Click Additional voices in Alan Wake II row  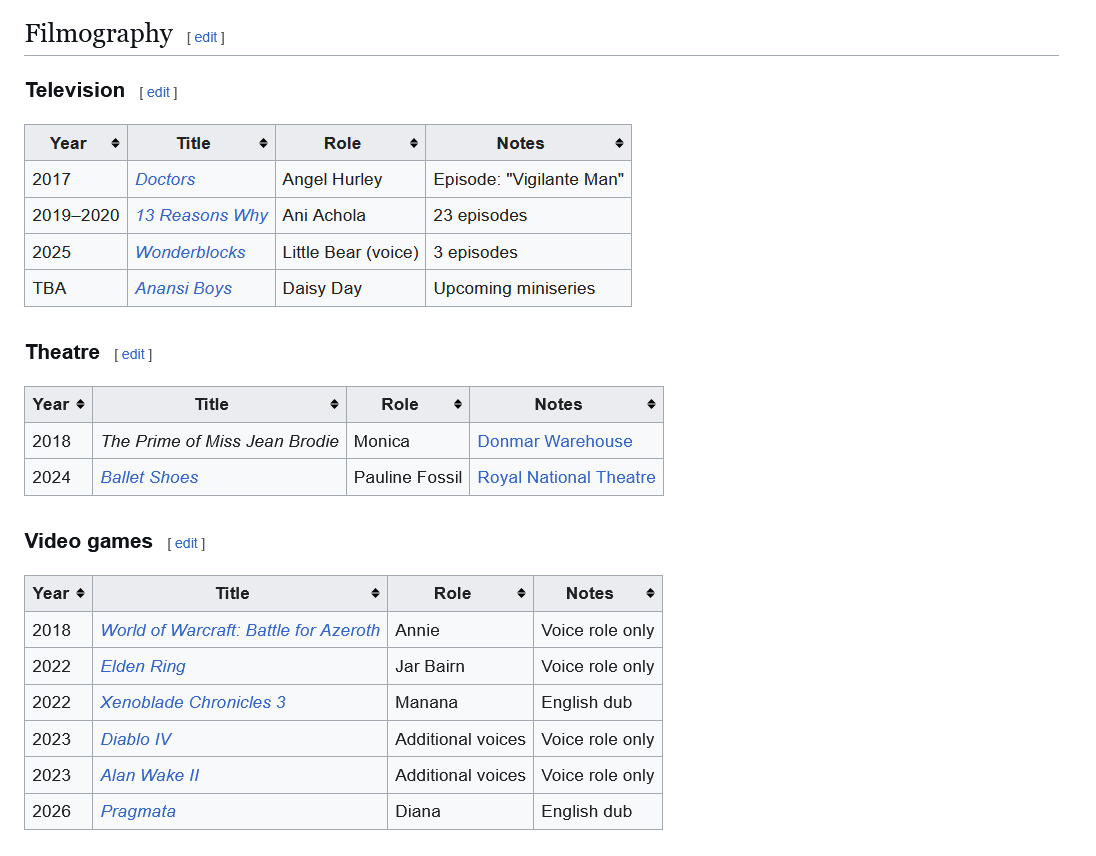(460, 776)
